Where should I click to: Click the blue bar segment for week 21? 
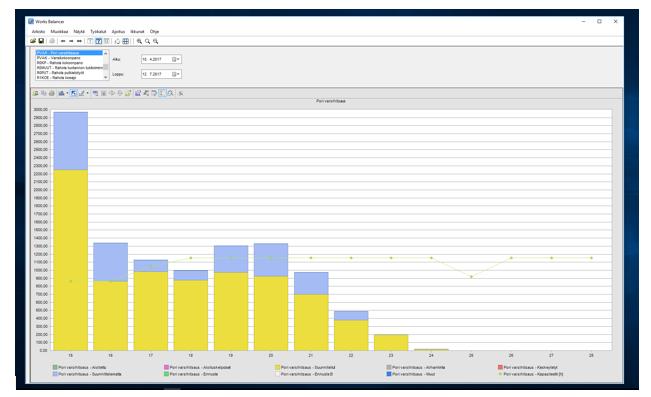coord(311,283)
